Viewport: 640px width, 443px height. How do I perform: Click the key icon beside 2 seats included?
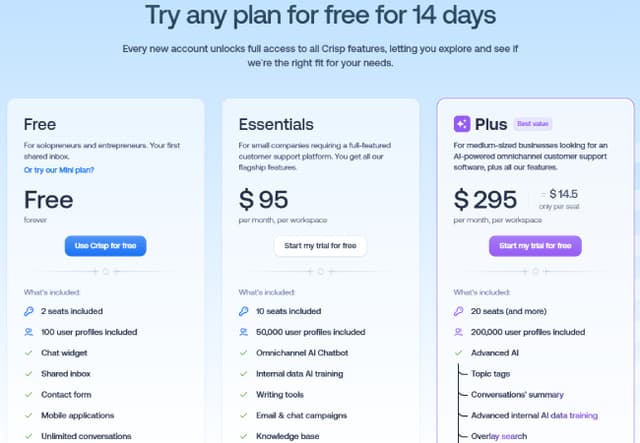(x=29, y=312)
